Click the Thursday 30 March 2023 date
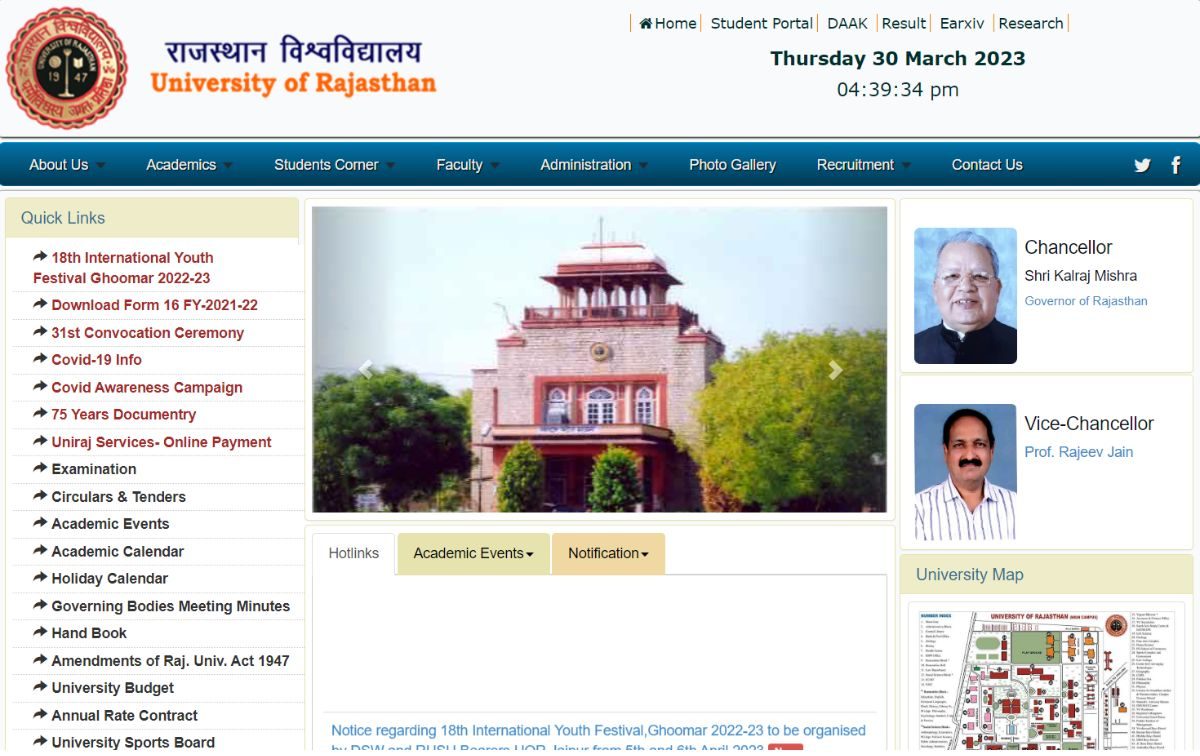This screenshot has width=1200, height=756. 897,58
